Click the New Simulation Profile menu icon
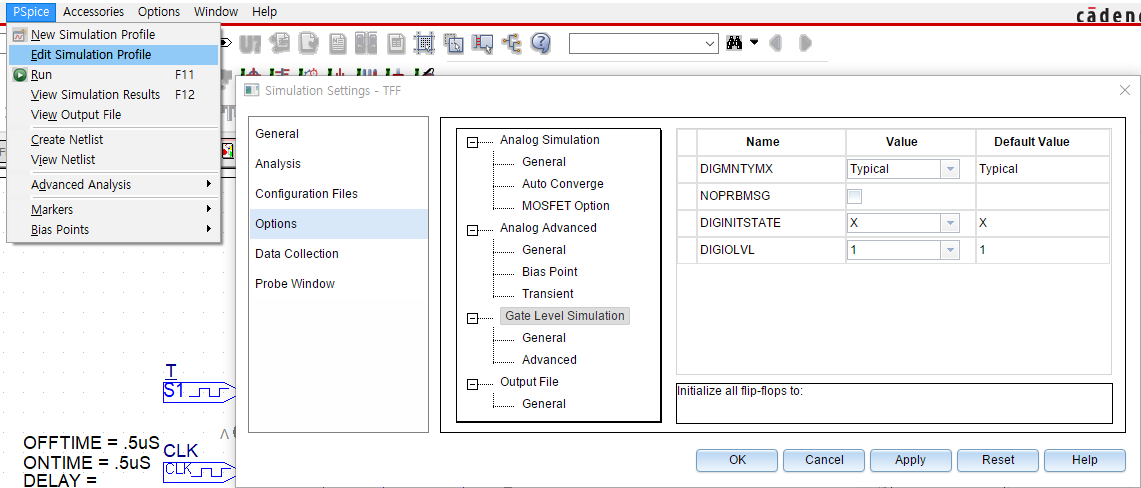 click(20, 34)
